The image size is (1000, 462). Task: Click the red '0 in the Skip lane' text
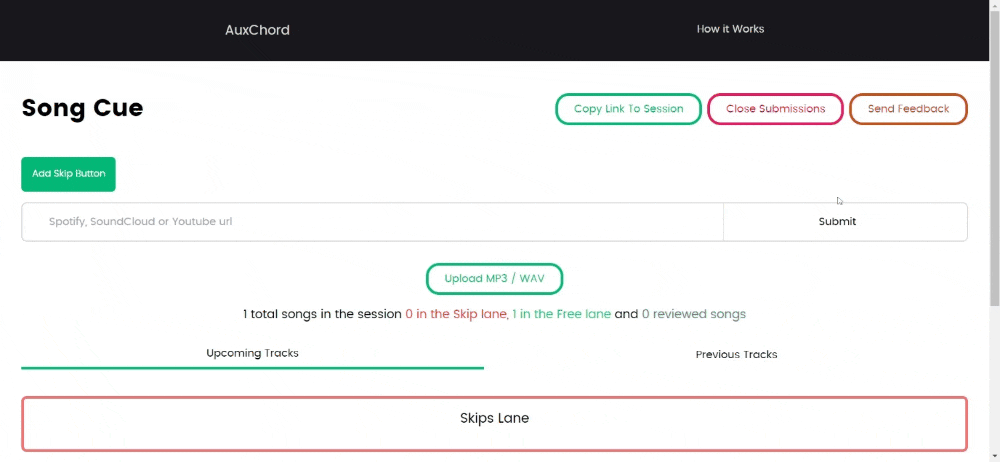(457, 314)
